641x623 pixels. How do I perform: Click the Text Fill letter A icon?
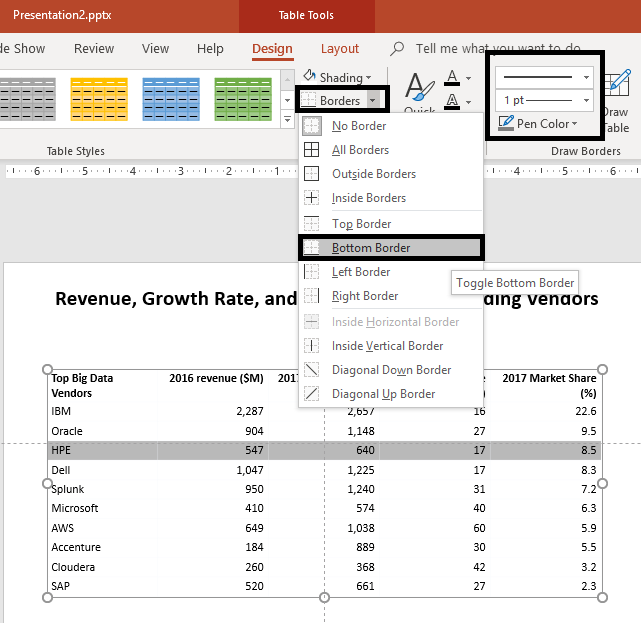452,78
